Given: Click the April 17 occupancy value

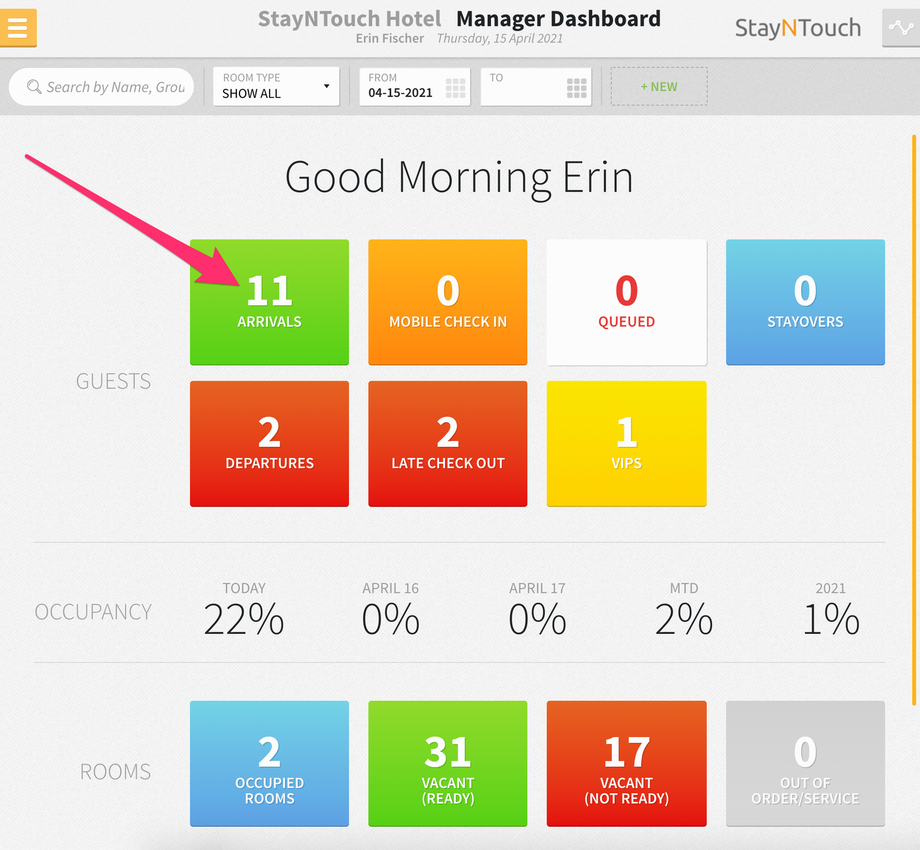Looking at the screenshot, I should point(537,619).
